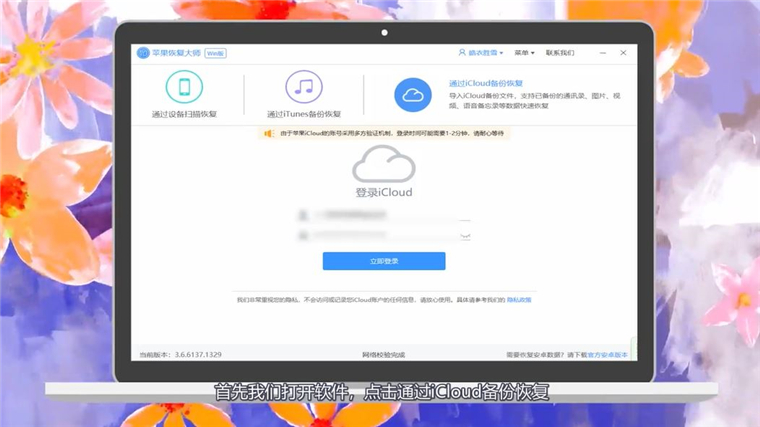Click the speaker notice icon
The height and width of the screenshot is (427, 760).
click(269, 133)
